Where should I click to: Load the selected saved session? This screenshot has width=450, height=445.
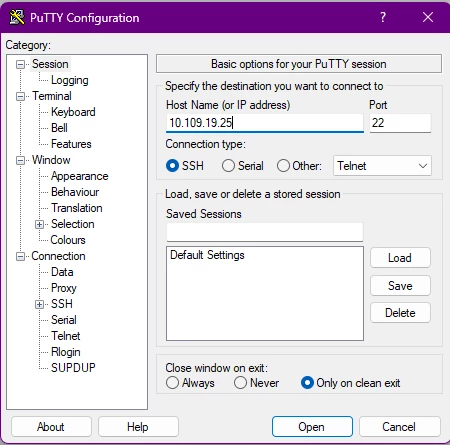400,258
